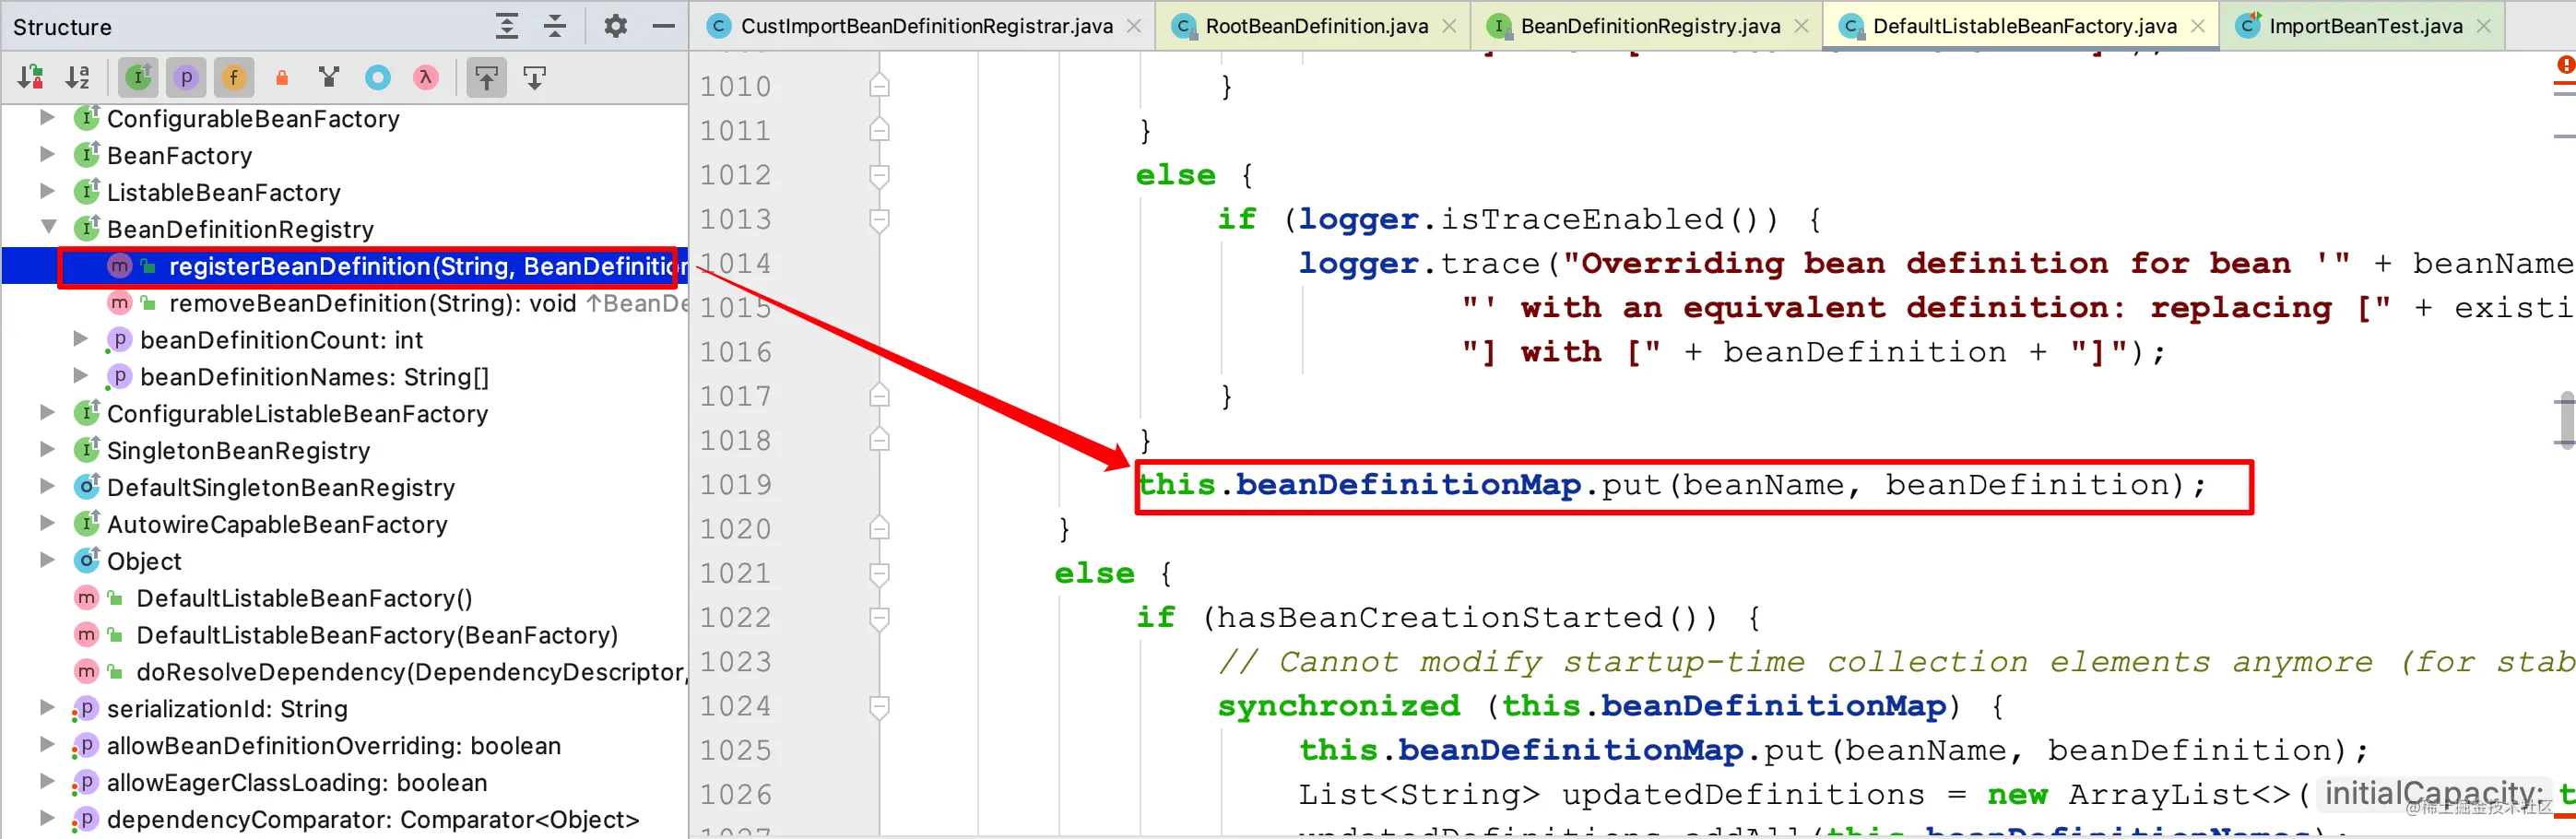Click fold marker on line 1013
Image resolution: width=2576 pixels, height=839 pixels.
[879, 220]
